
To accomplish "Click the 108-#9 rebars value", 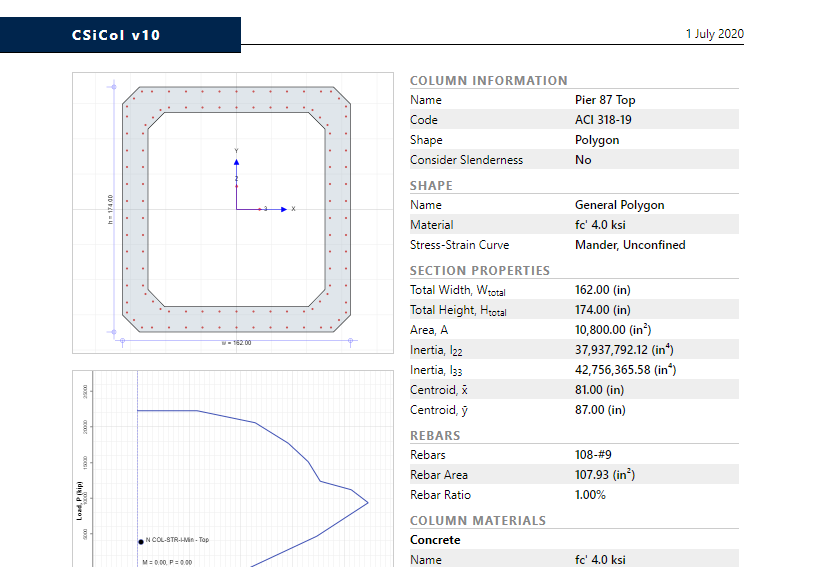I will point(594,455).
